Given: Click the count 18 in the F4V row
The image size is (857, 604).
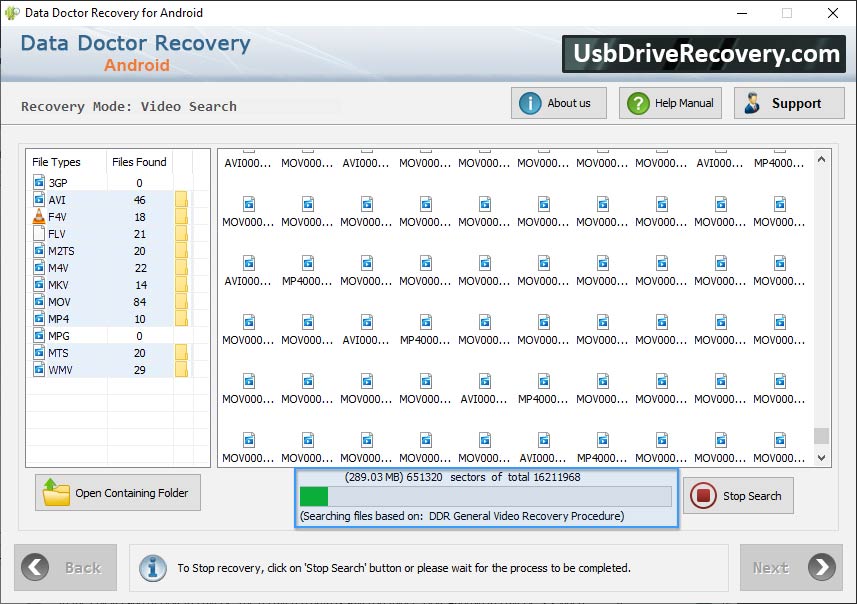Looking at the screenshot, I should coord(140,217).
